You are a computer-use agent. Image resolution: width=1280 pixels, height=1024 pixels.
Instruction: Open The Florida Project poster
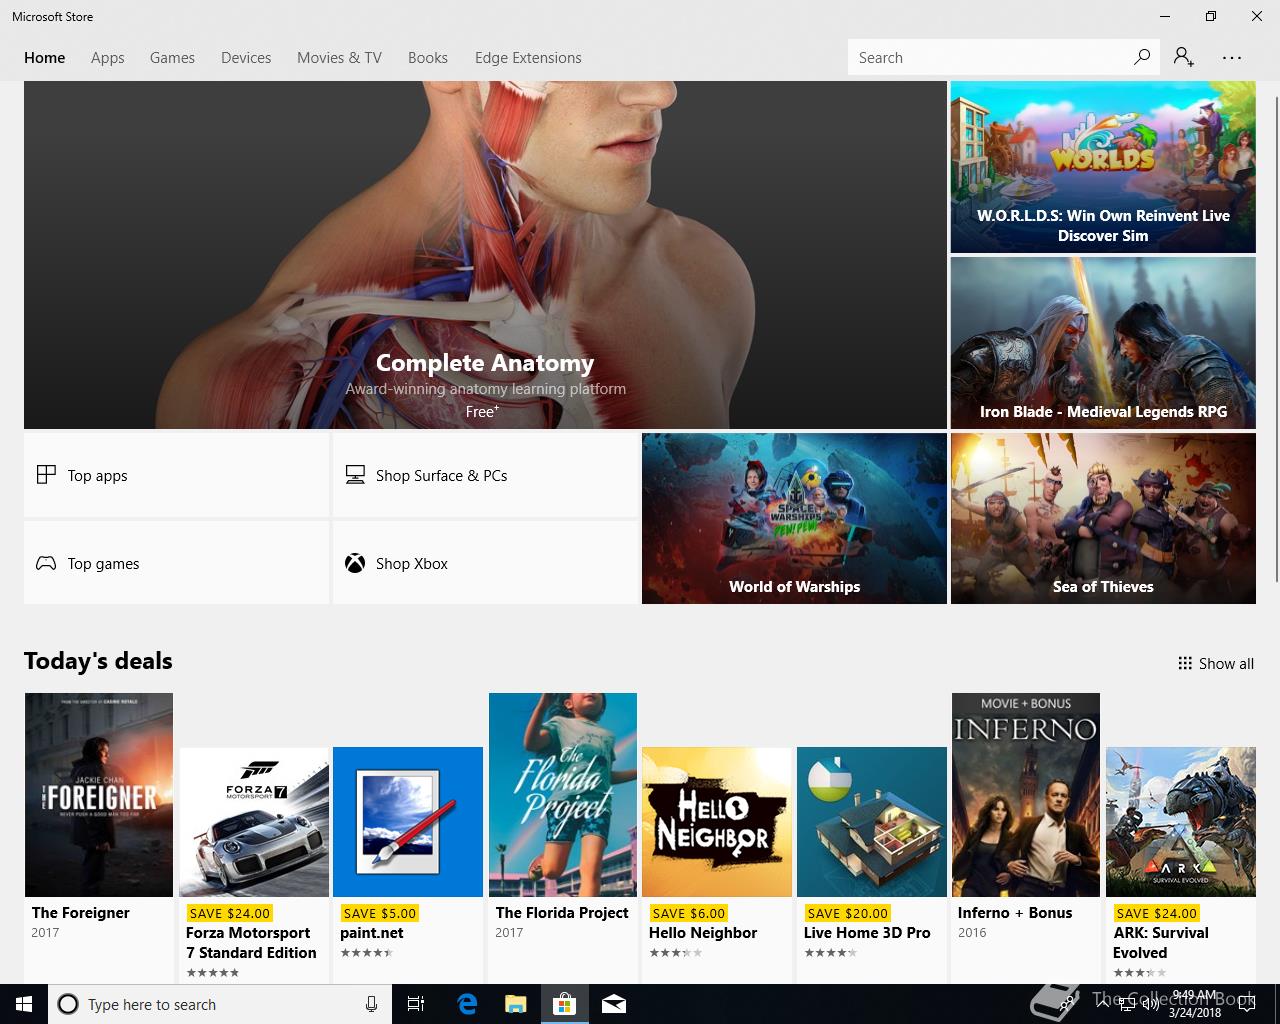563,795
